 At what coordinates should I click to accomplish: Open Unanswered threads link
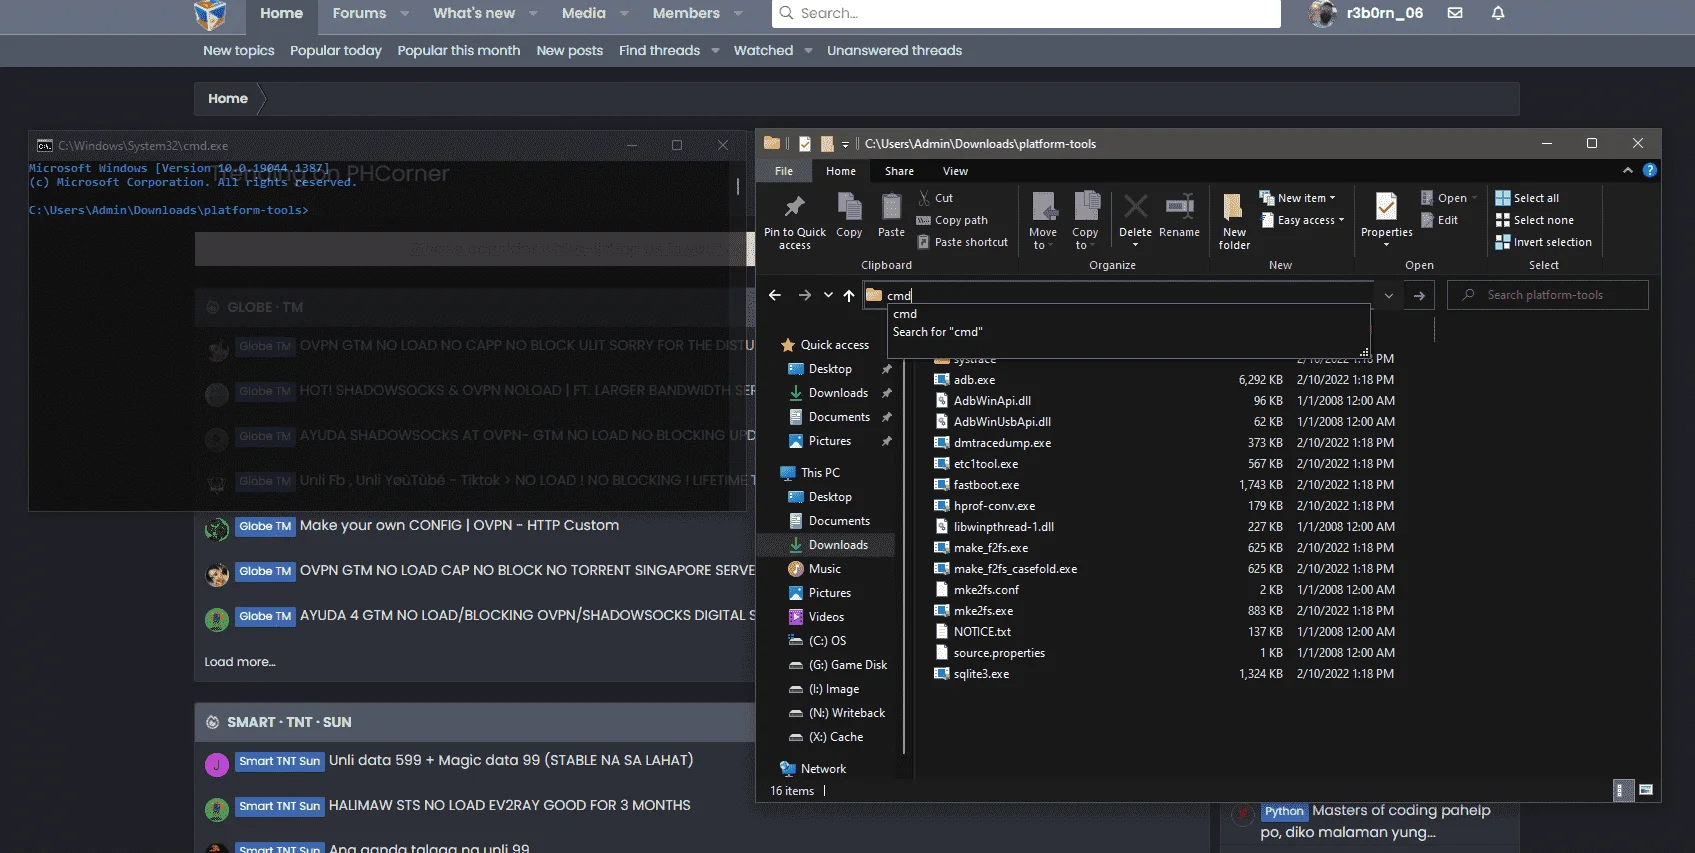894,50
